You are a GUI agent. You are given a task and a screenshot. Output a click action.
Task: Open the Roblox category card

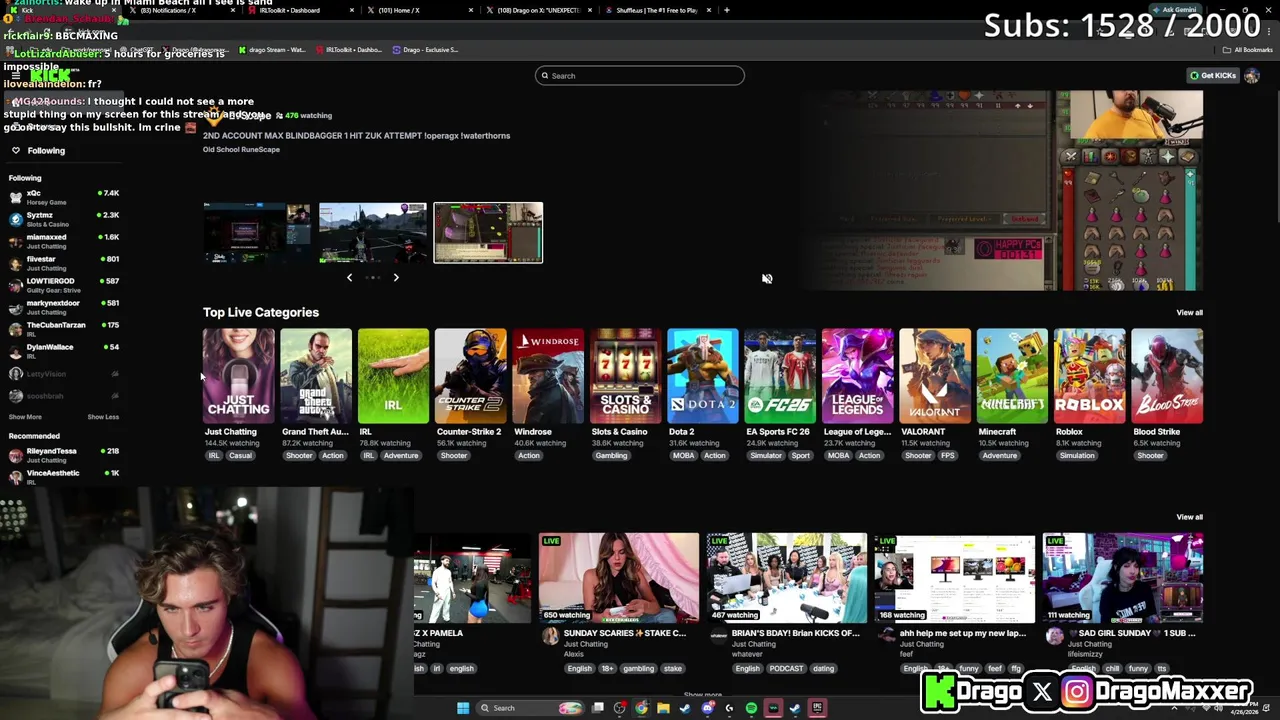pyautogui.click(x=1089, y=376)
